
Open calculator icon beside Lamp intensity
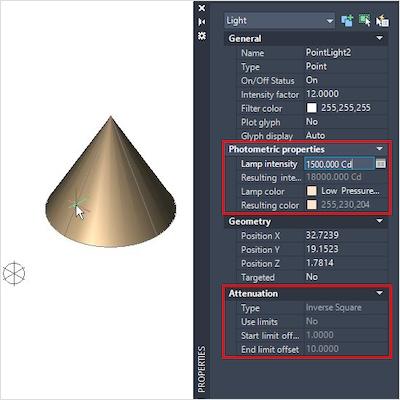tap(381, 164)
